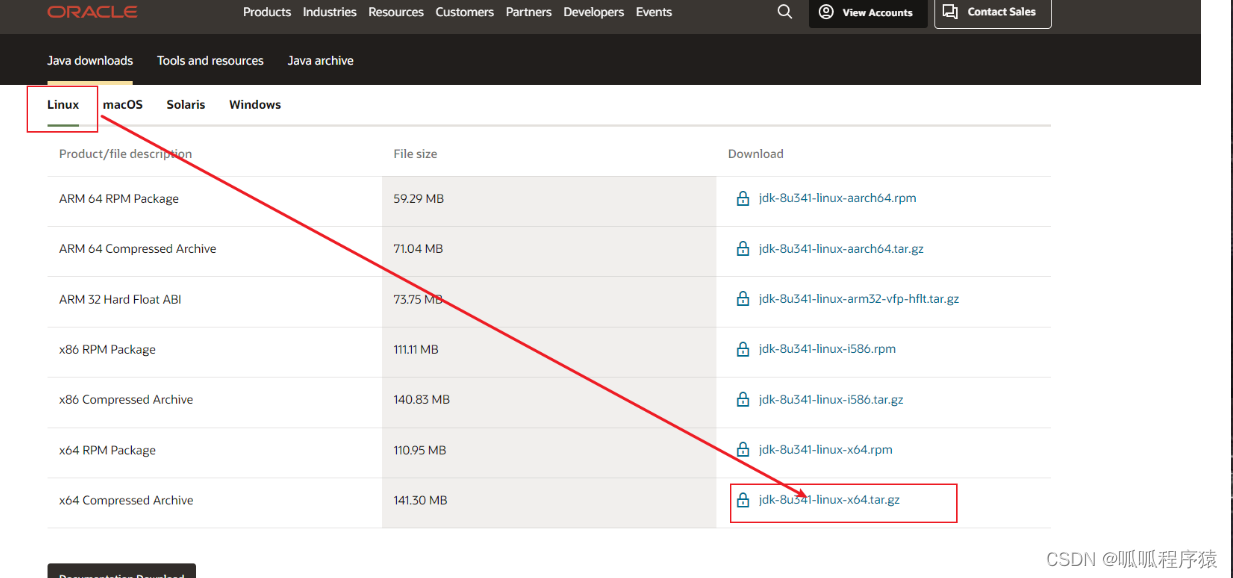The height and width of the screenshot is (578, 1233).
Task: Click the 110.95 MB file size
Action: (x=420, y=451)
